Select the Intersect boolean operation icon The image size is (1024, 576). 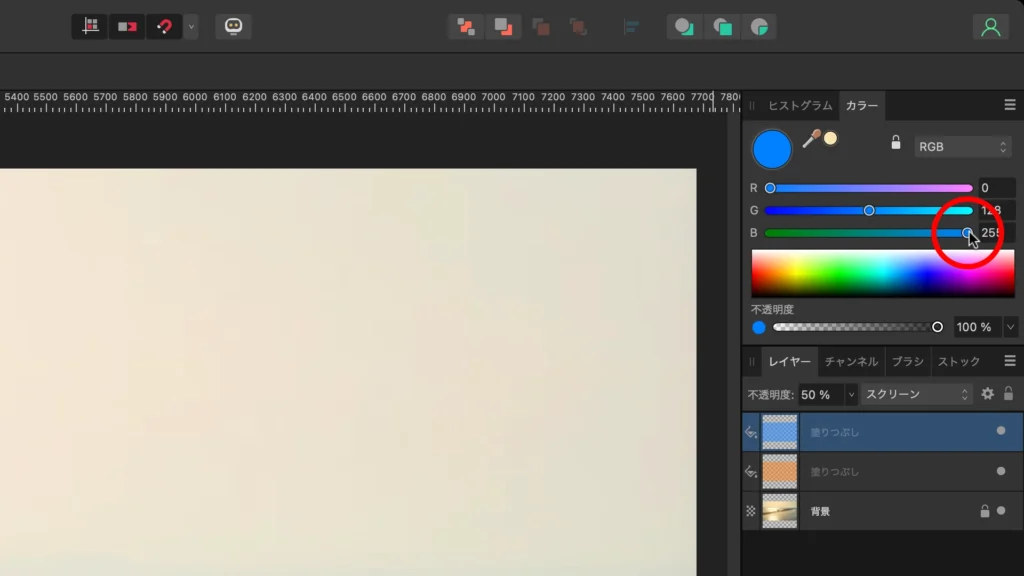point(757,26)
